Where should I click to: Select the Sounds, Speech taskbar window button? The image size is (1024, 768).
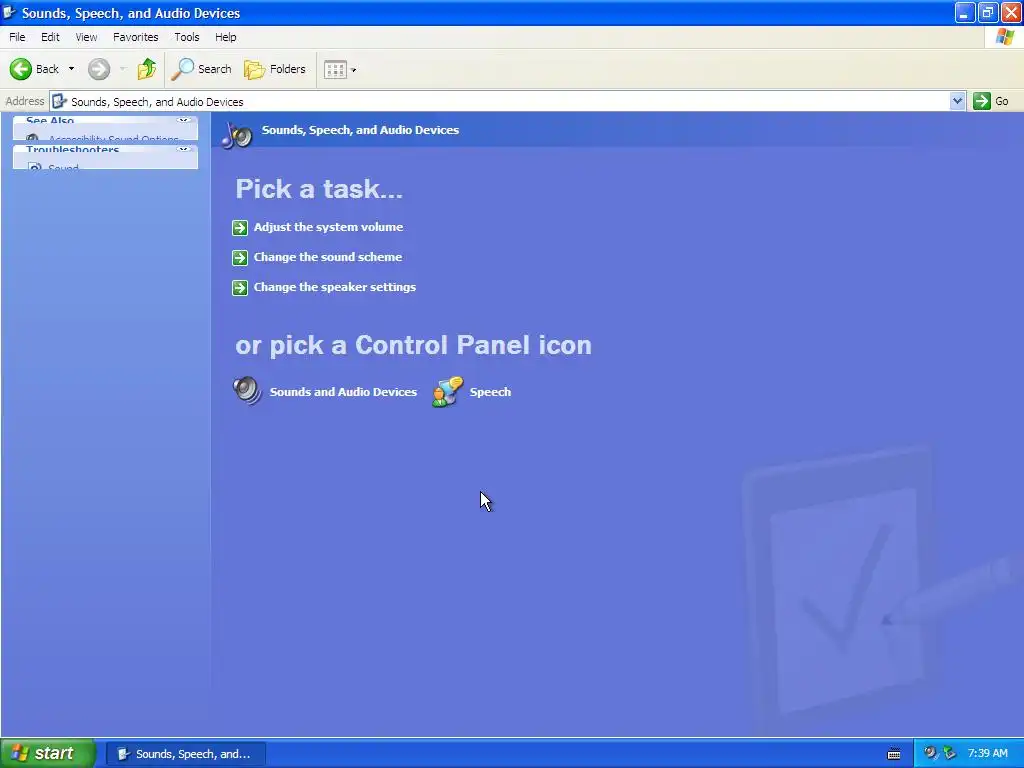(x=185, y=754)
